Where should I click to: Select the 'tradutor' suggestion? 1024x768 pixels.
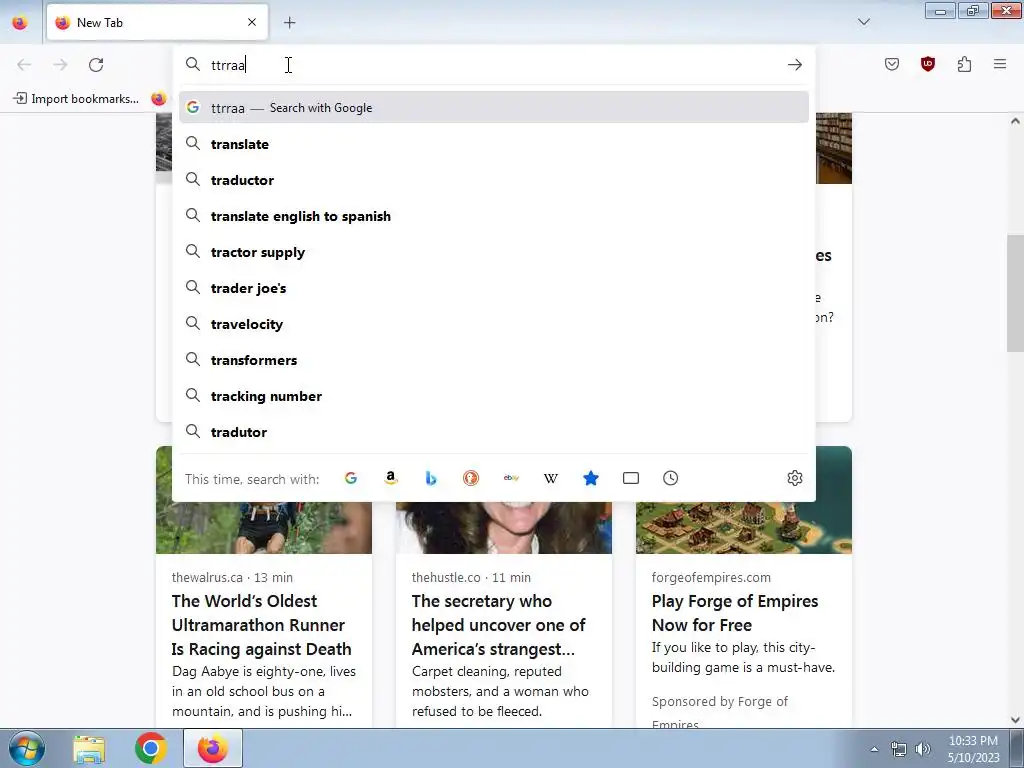pos(494,432)
